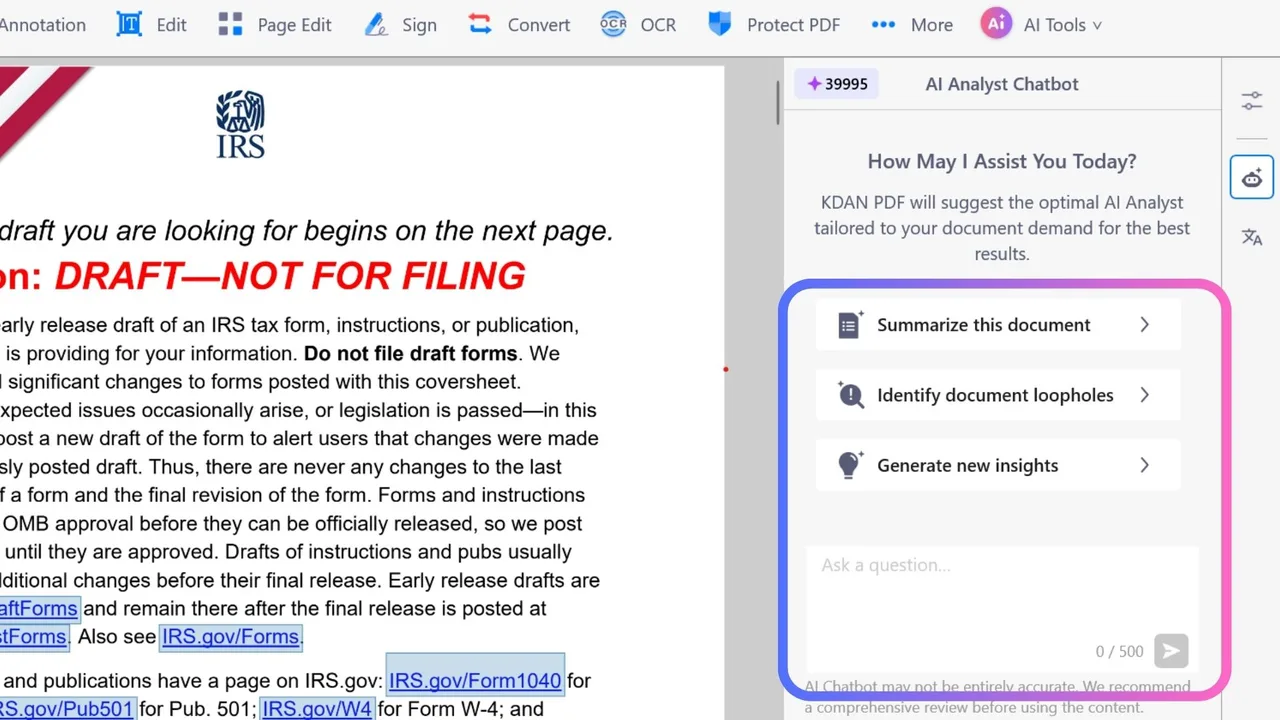Click the send message arrow button
The height and width of the screenshot is (720, 1280).
coord(1171,651)
